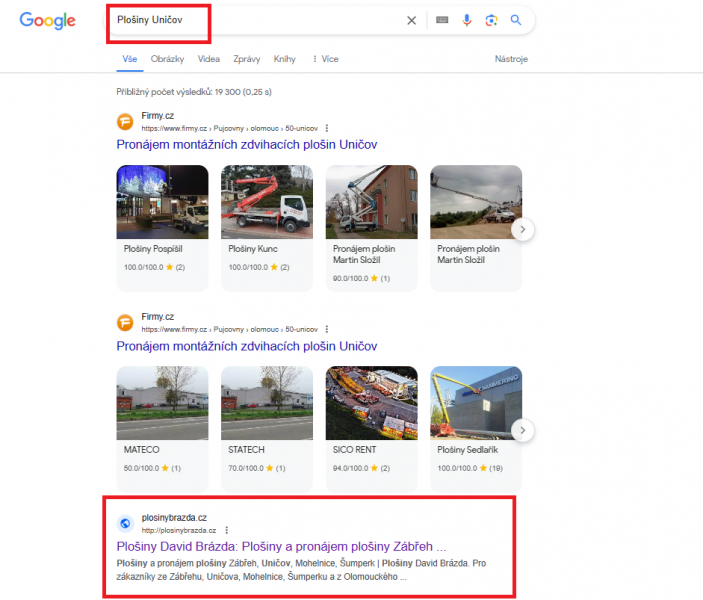
Task: Click the Plošiny Kunc card title
Action: pyautogui.click(x=253, y=248)
